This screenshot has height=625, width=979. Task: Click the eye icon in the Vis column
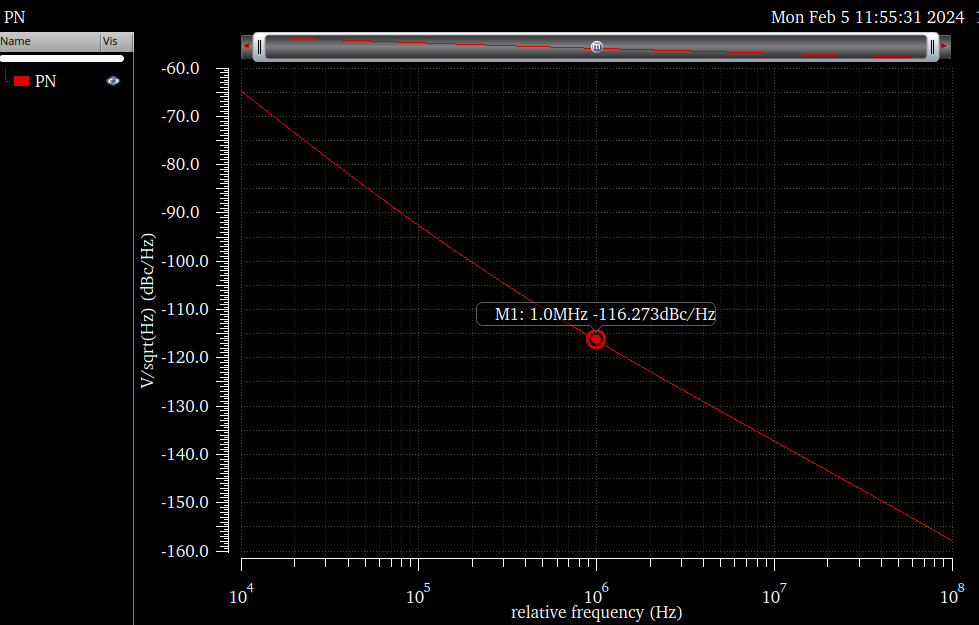coord(112,80)
